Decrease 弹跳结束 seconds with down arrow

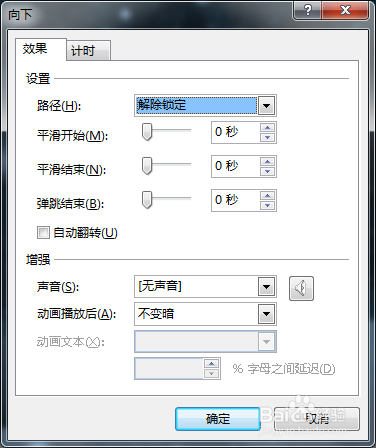pos(267,205)
